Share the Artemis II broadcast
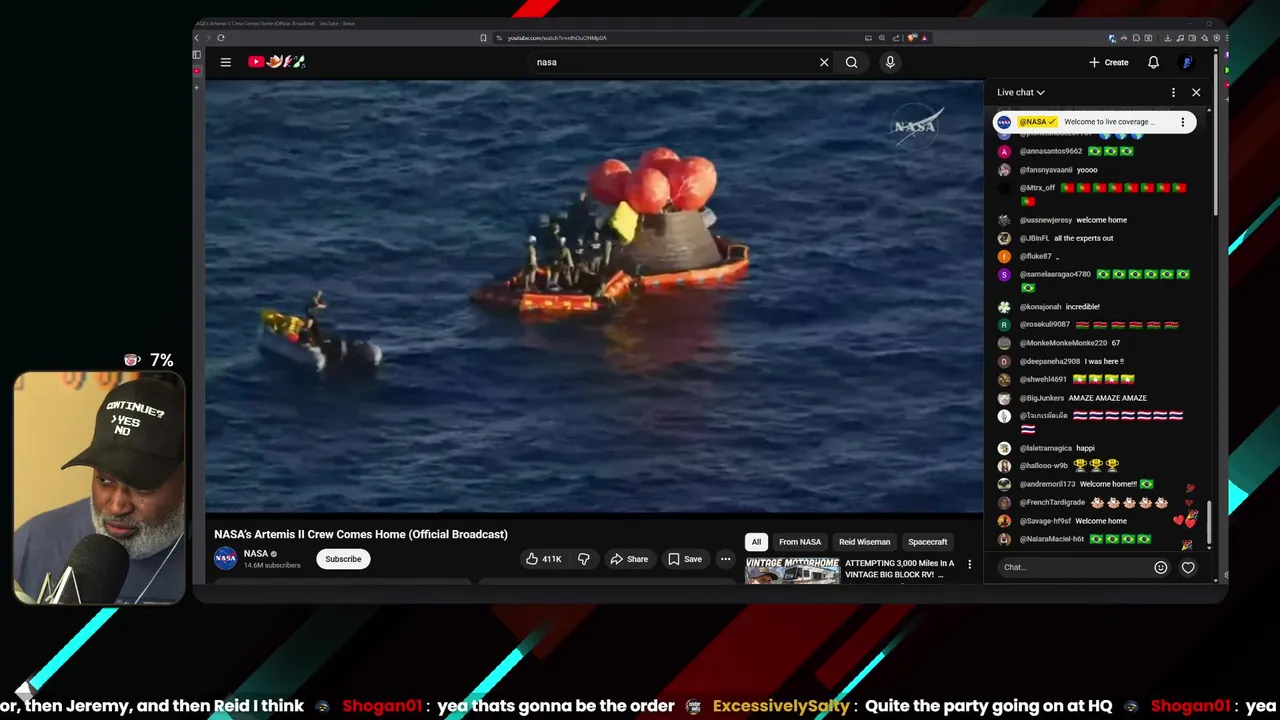The image size is (1280, 720). 629,559
